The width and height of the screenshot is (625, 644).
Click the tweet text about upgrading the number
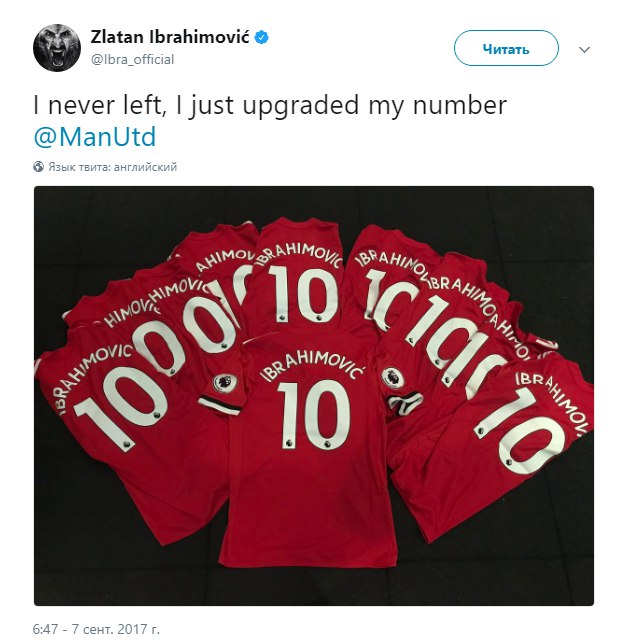click(x=270, y=105)
